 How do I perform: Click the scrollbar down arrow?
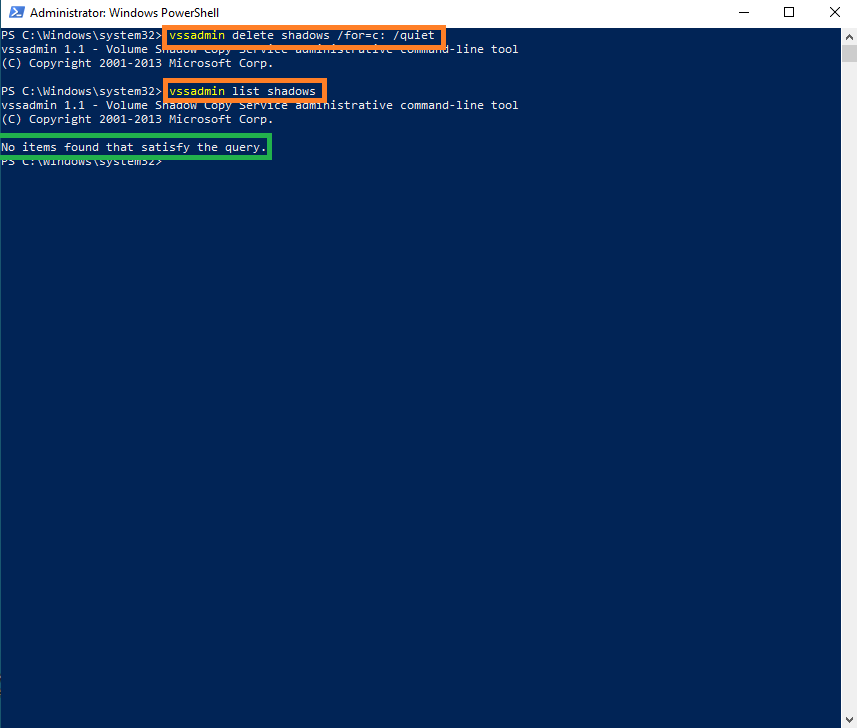pos(849,720)
